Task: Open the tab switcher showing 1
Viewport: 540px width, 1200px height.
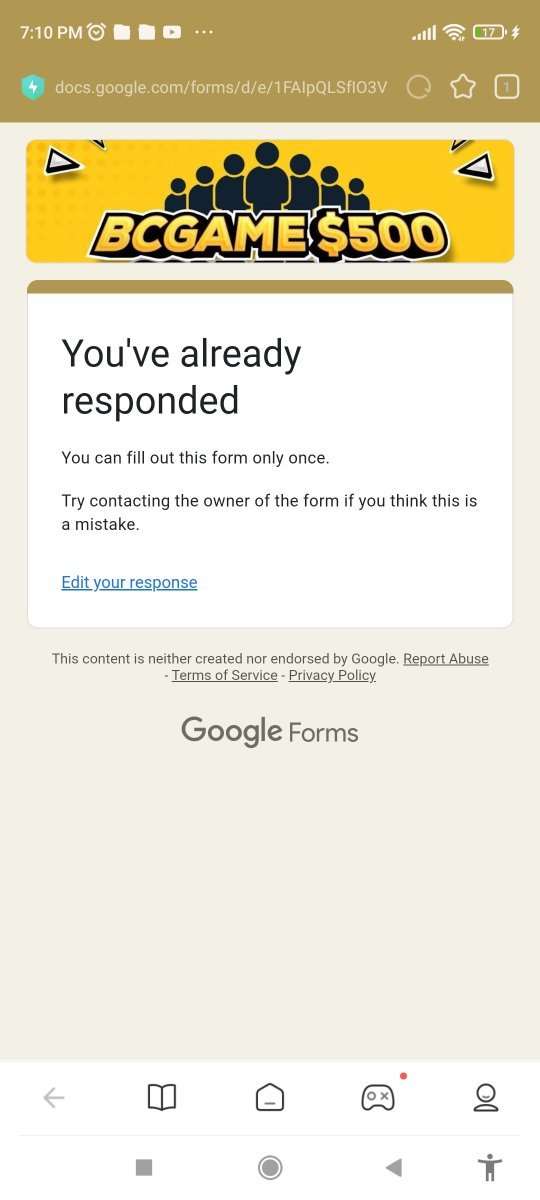Action: (507, 88)
